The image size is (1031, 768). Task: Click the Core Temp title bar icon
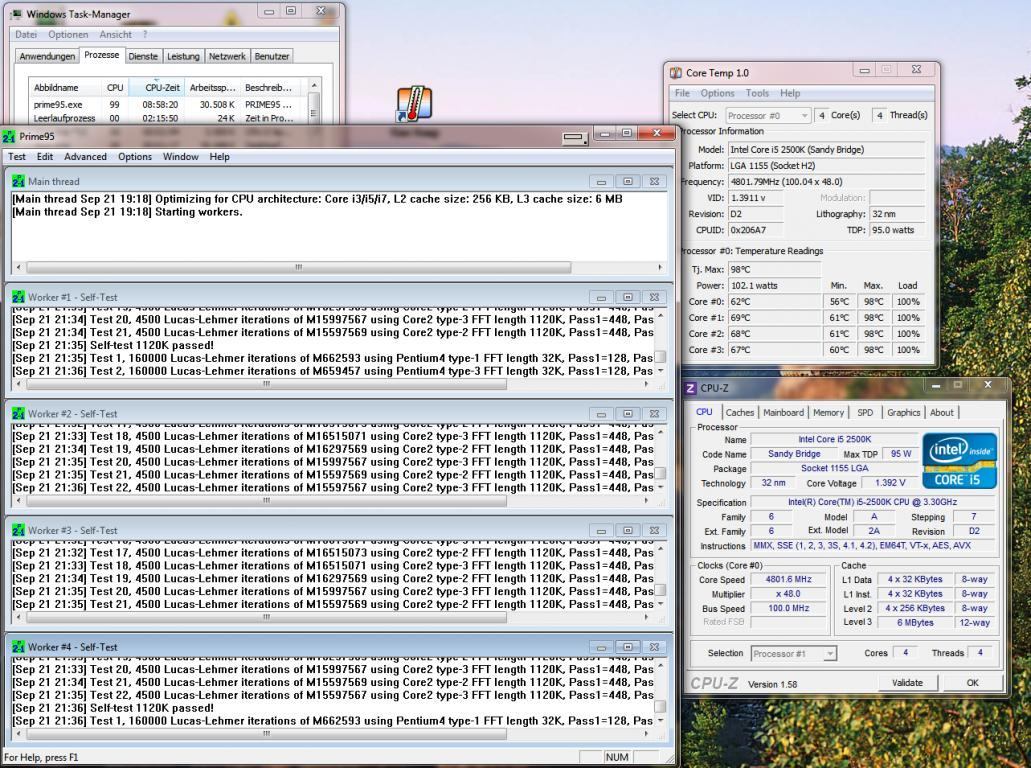point(675,73)
